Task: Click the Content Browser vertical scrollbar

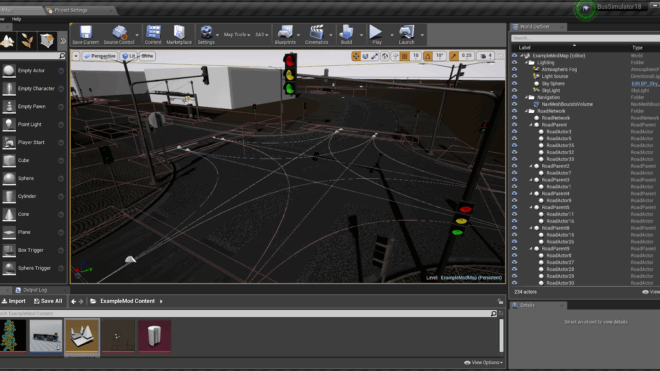Action: coord(501,336)
